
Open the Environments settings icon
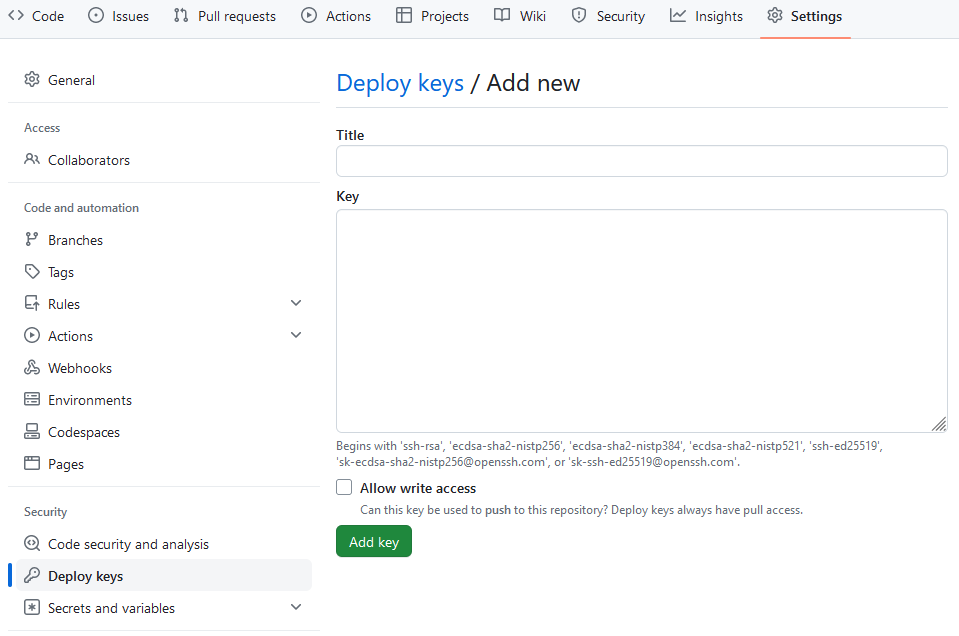click(31, 399)
